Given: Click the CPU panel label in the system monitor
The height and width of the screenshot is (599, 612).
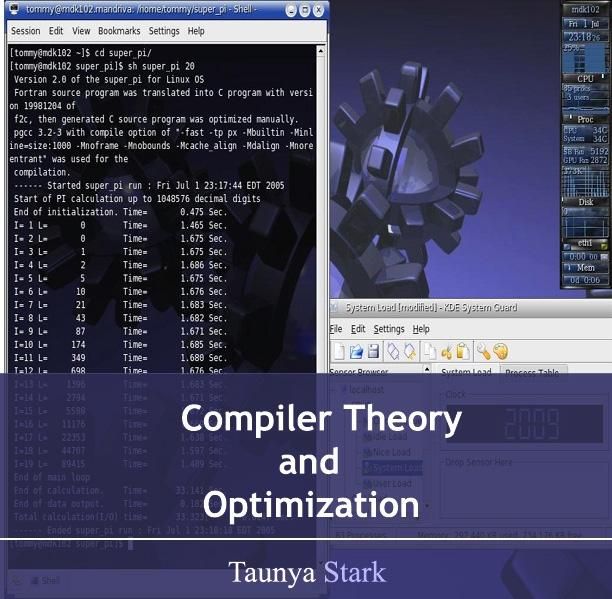Looking at the screenshot, I should 585,79.
